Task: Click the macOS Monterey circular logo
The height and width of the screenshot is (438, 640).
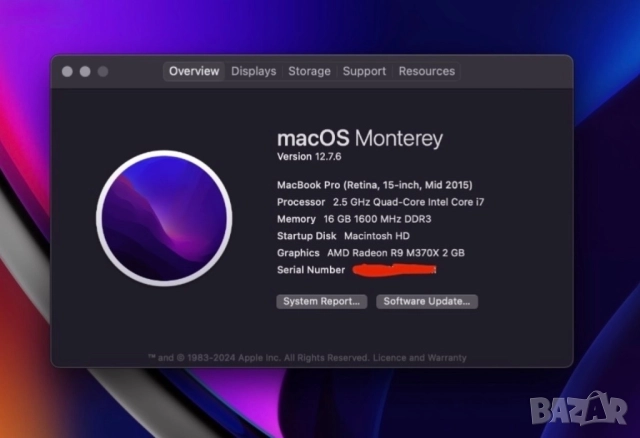Action: (x=164, y=218)
